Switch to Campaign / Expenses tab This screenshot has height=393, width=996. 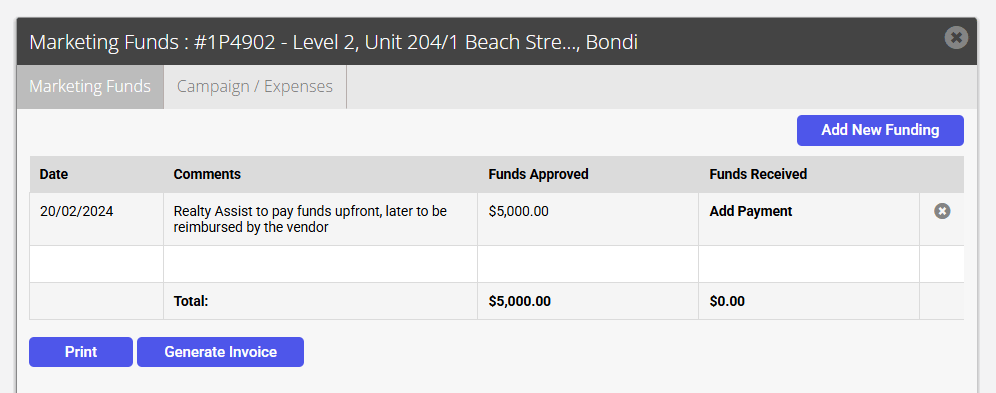coord(255,86)
